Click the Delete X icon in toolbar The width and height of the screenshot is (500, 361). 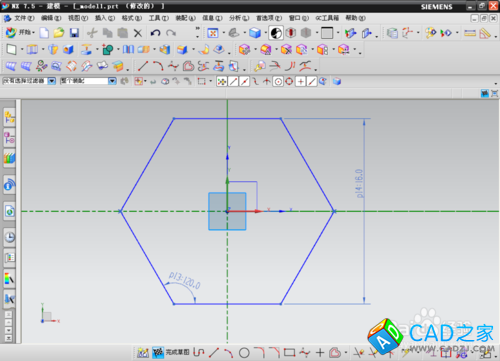(138, 33)
